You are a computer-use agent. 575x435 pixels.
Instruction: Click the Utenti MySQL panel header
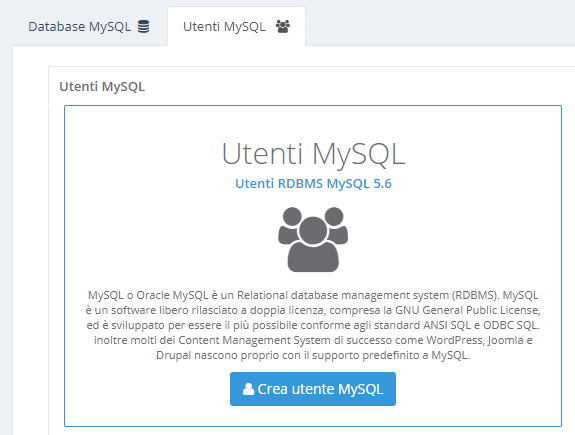pyautogui.click(x=102, y=87)
